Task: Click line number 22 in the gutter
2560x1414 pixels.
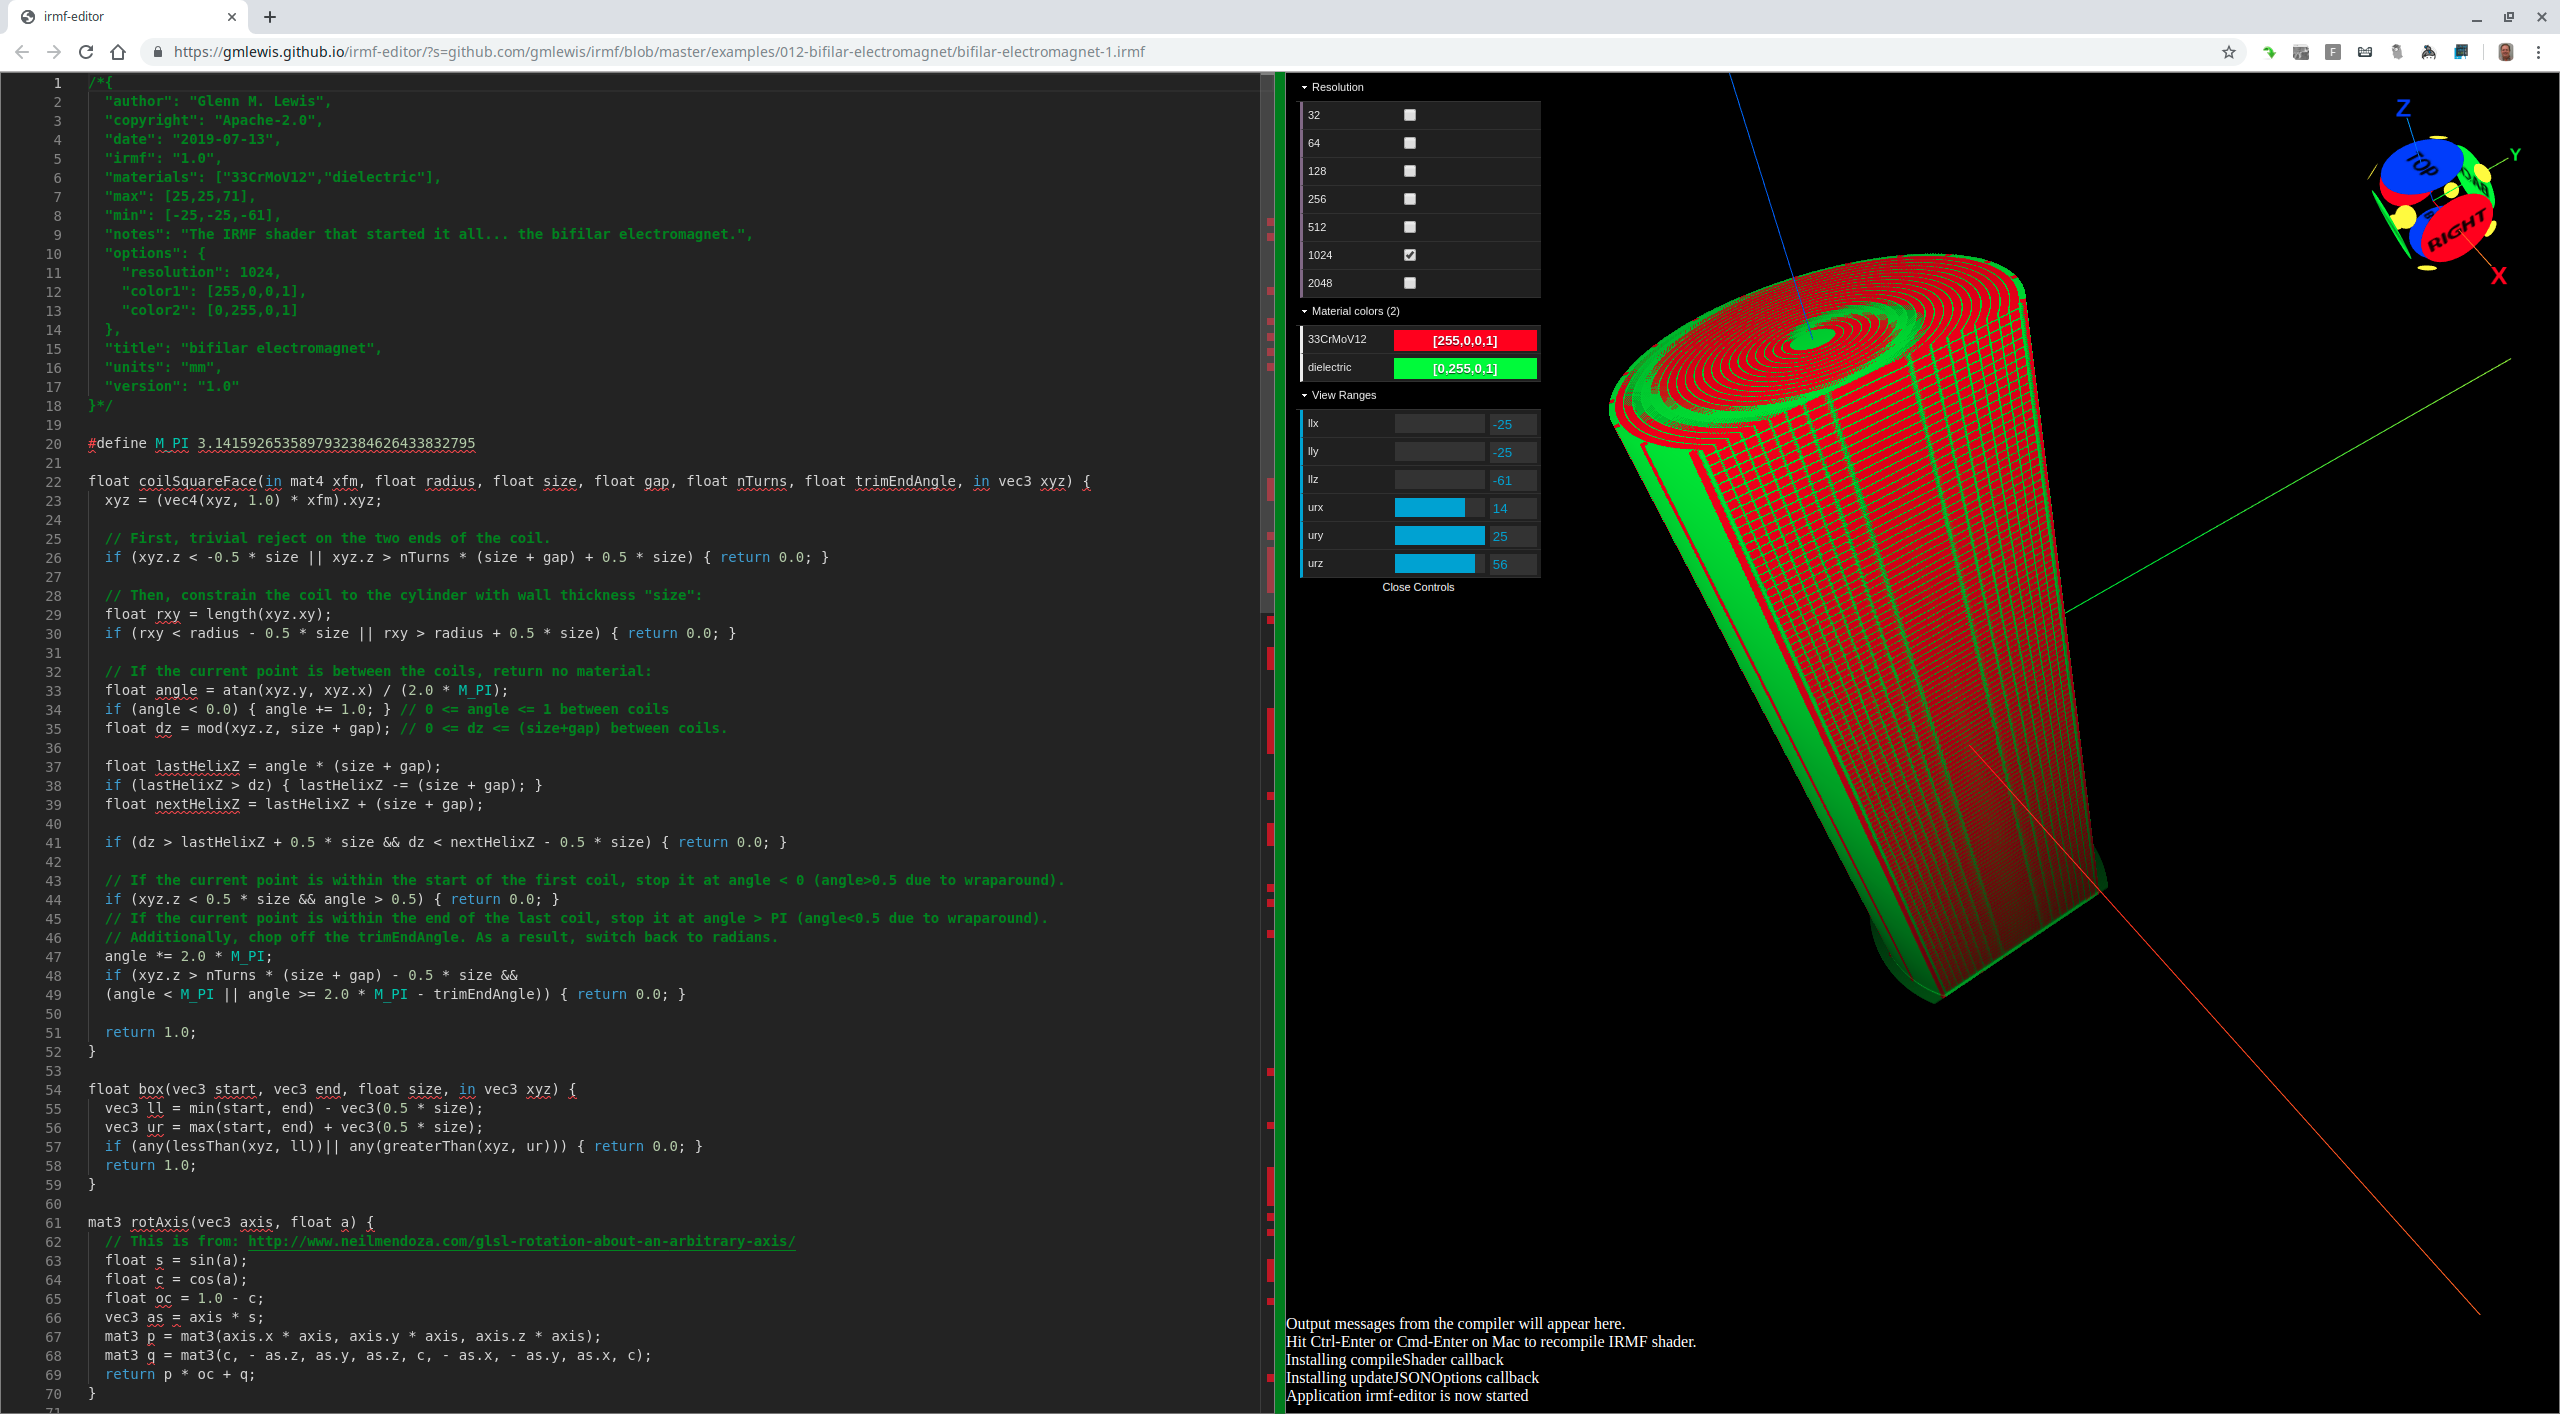Action: (x=53, y=482)
